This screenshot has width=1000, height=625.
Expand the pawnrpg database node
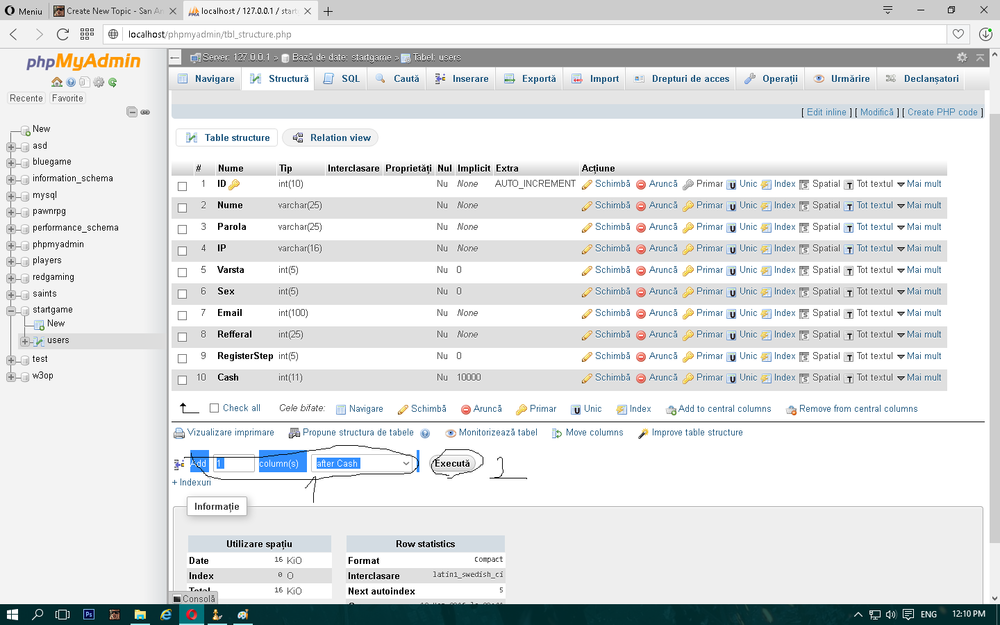(x=11, y=212)
